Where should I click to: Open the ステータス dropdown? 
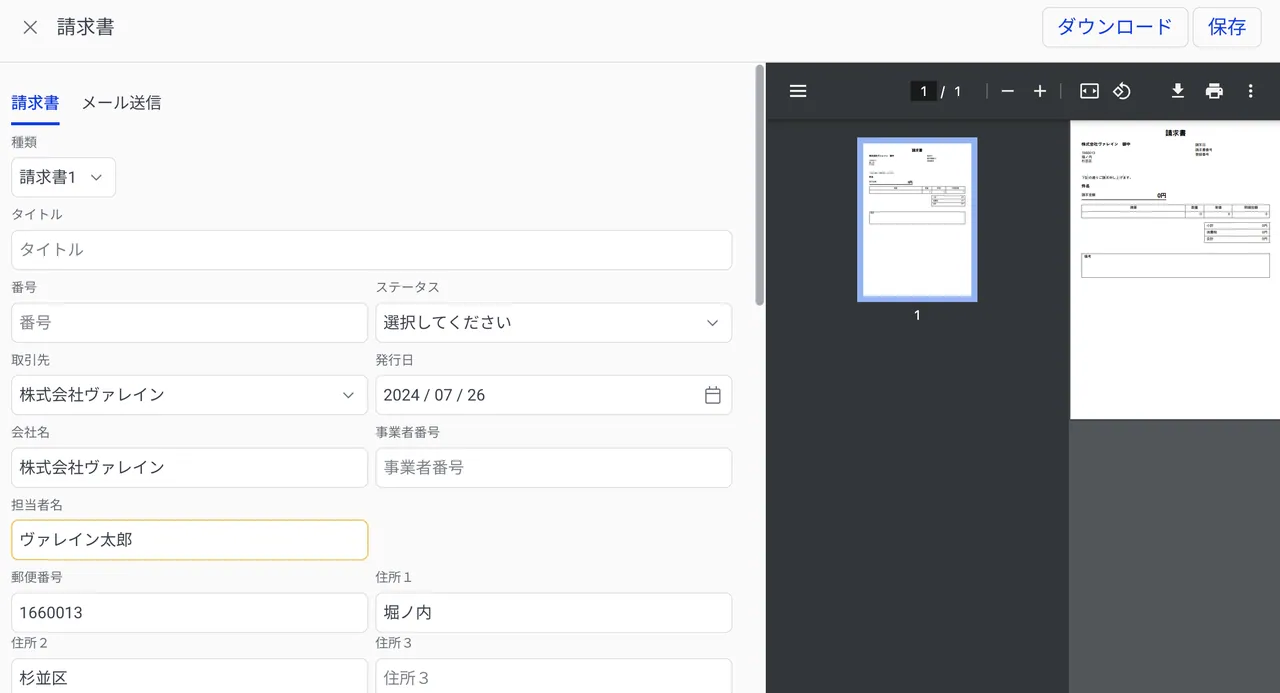pyautogui.click(x=554, y=323)
